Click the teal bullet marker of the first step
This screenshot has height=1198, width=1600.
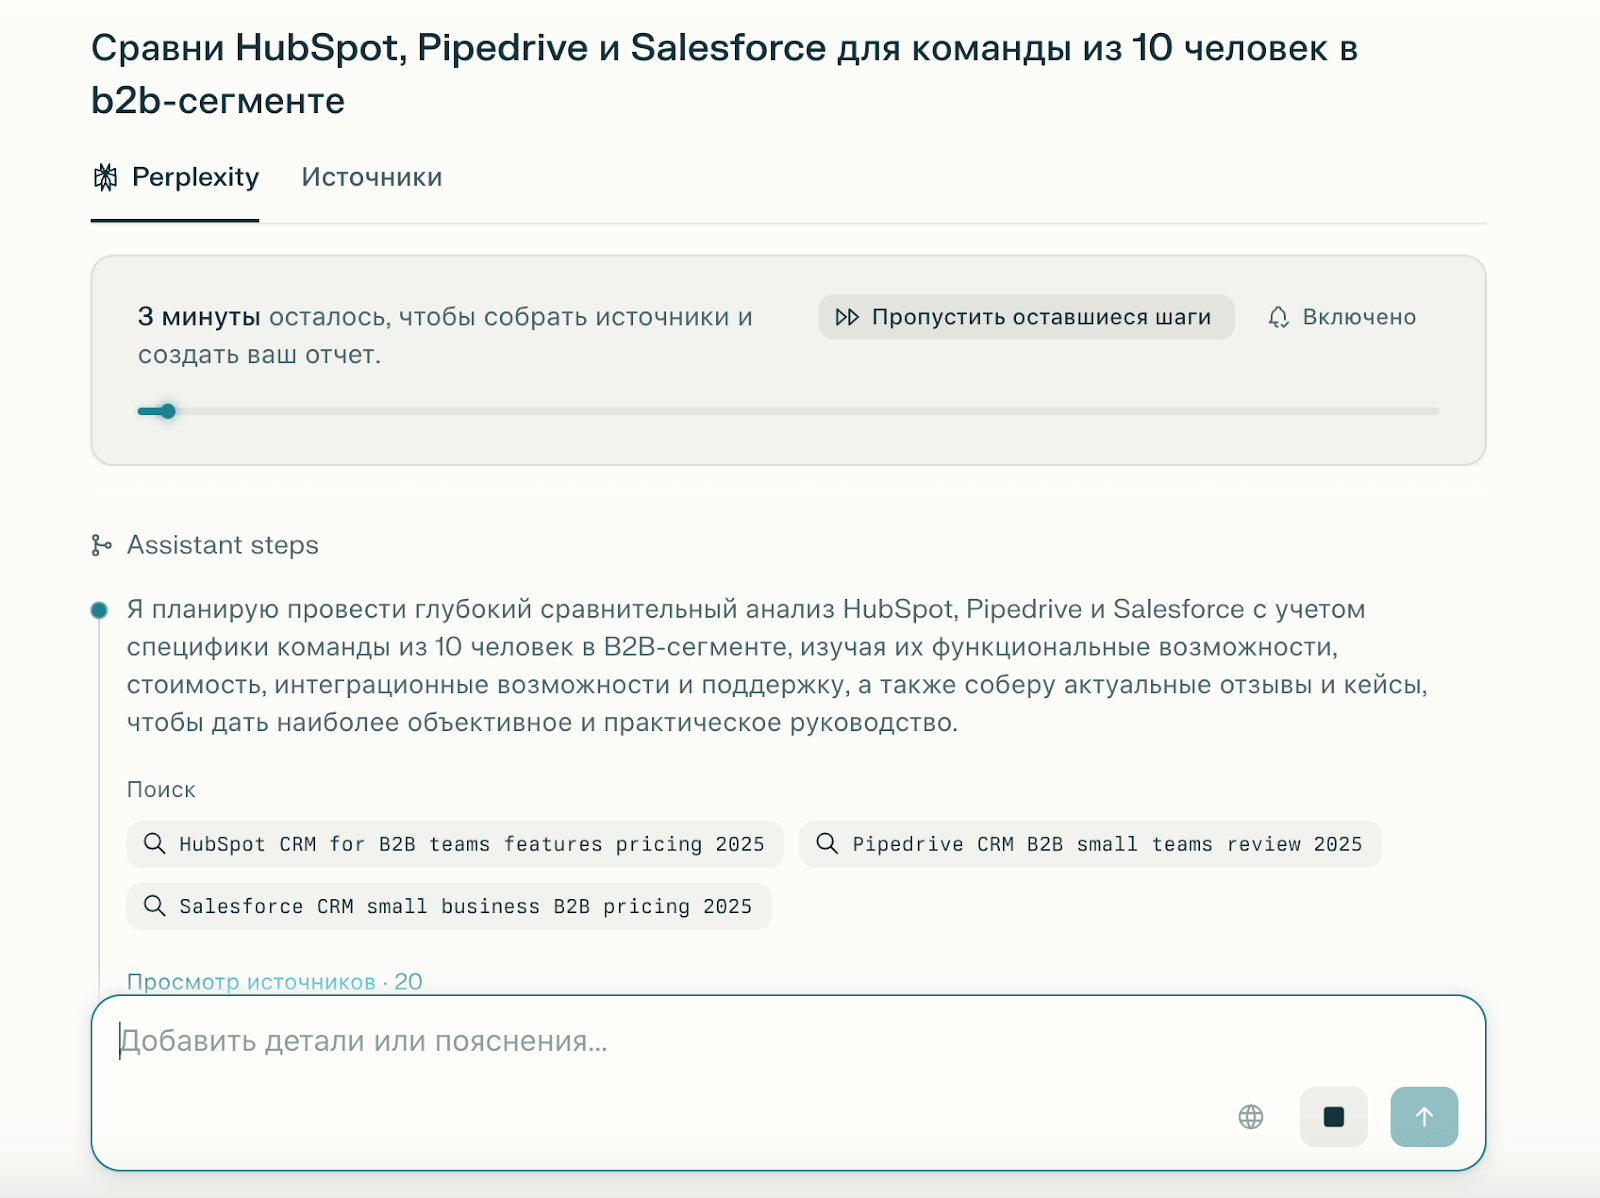(101, 609)
